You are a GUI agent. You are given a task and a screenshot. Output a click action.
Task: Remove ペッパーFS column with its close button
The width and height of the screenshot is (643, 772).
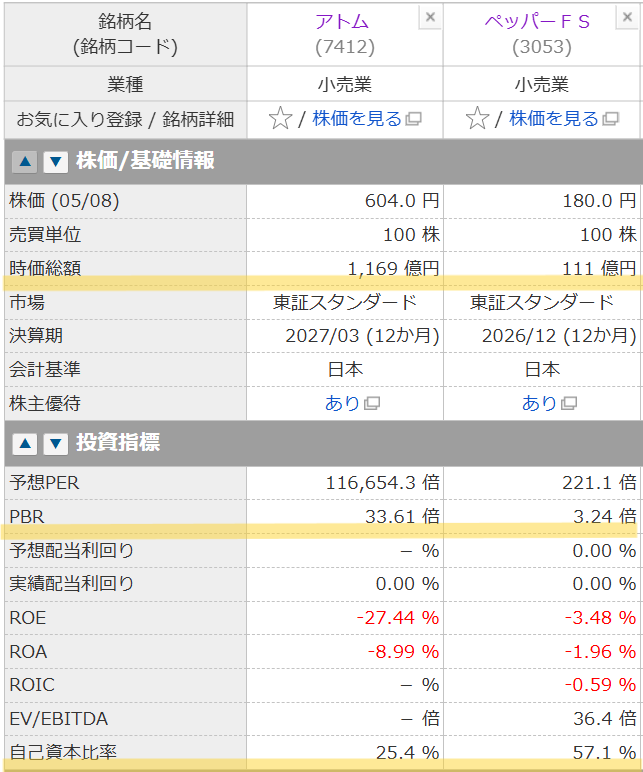pyautogui.click(x=627, y=17)
